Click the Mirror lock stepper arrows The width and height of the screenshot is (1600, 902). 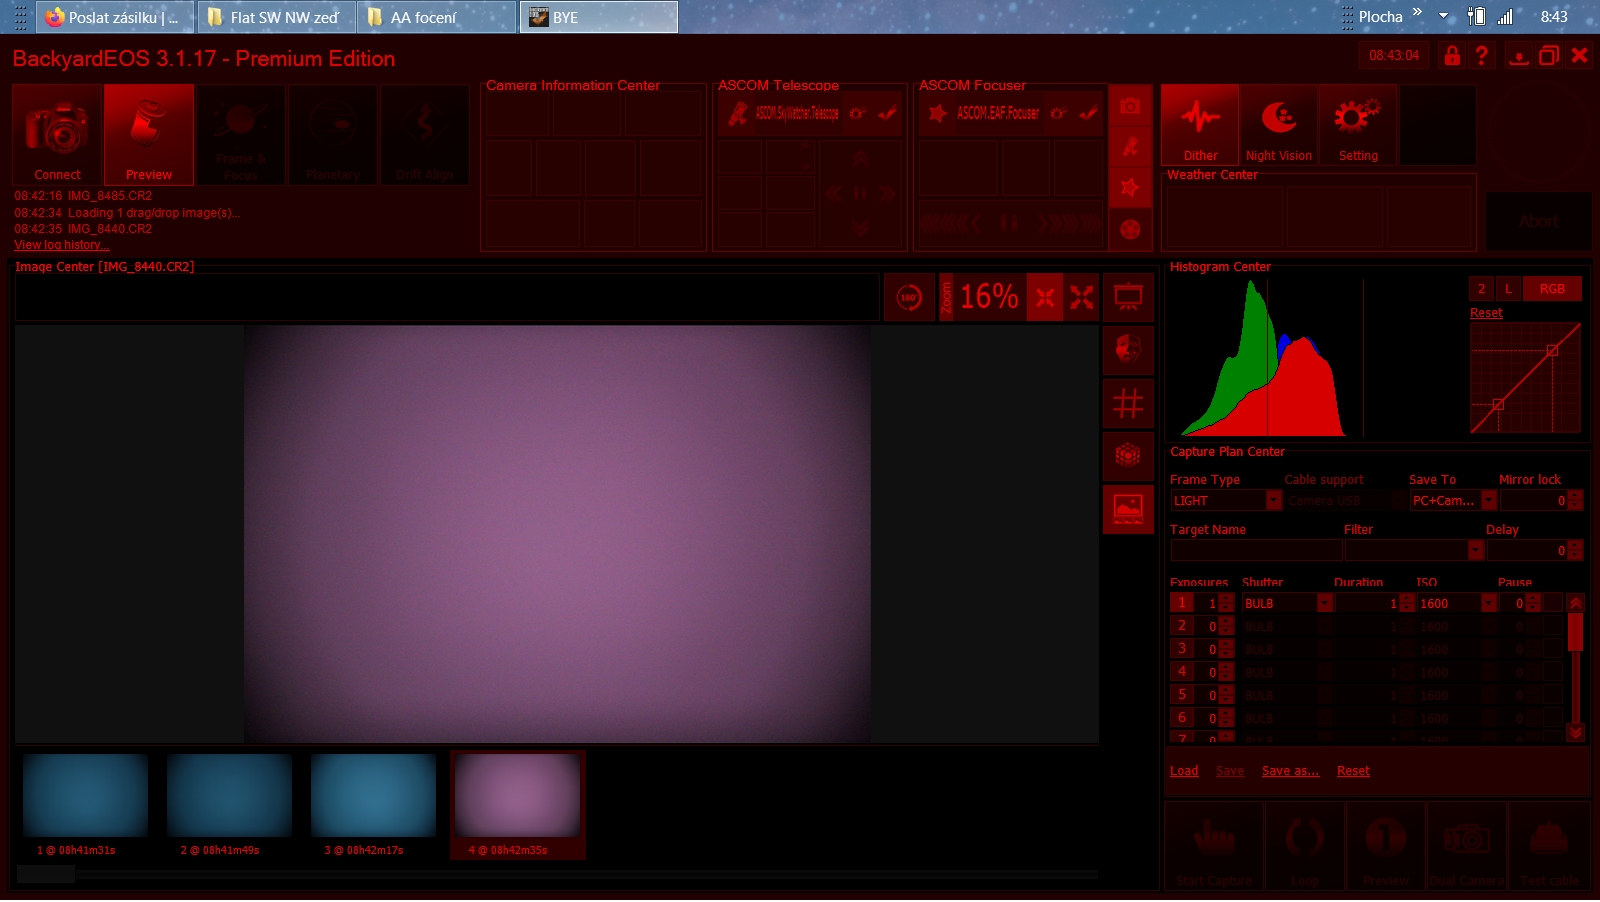click(x=1575, y=500)
